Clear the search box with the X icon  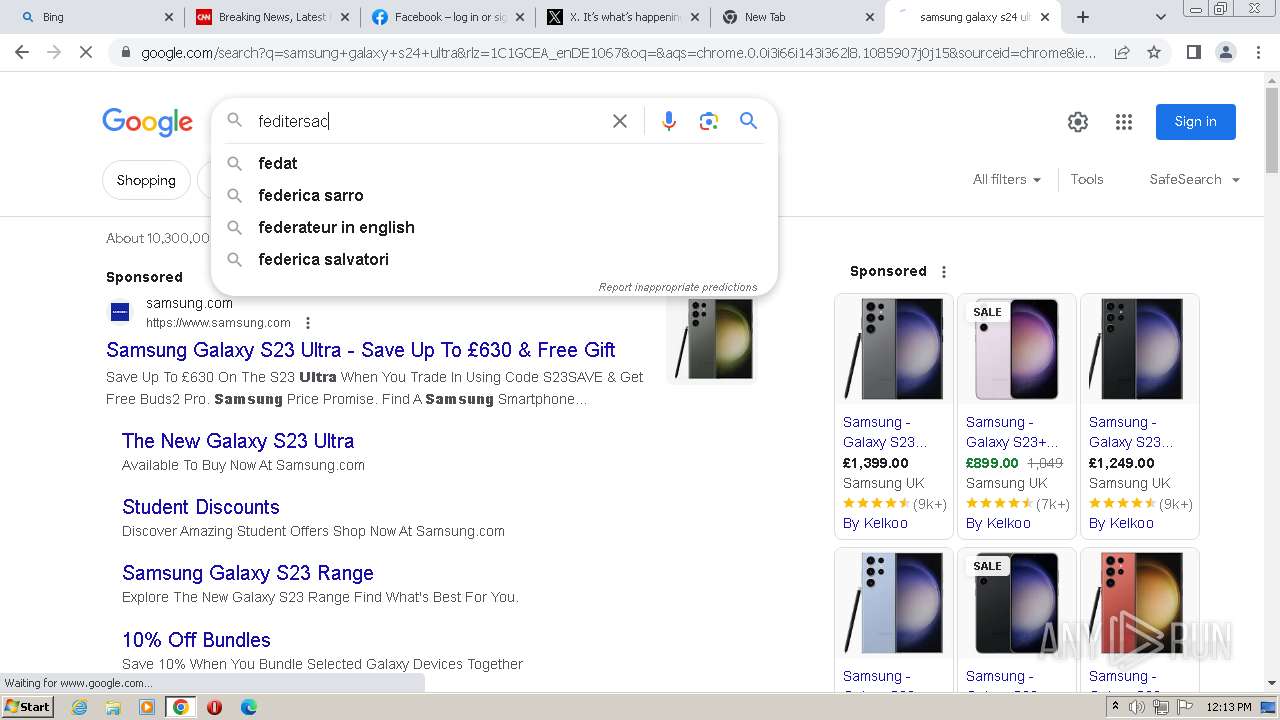[620, 121]
